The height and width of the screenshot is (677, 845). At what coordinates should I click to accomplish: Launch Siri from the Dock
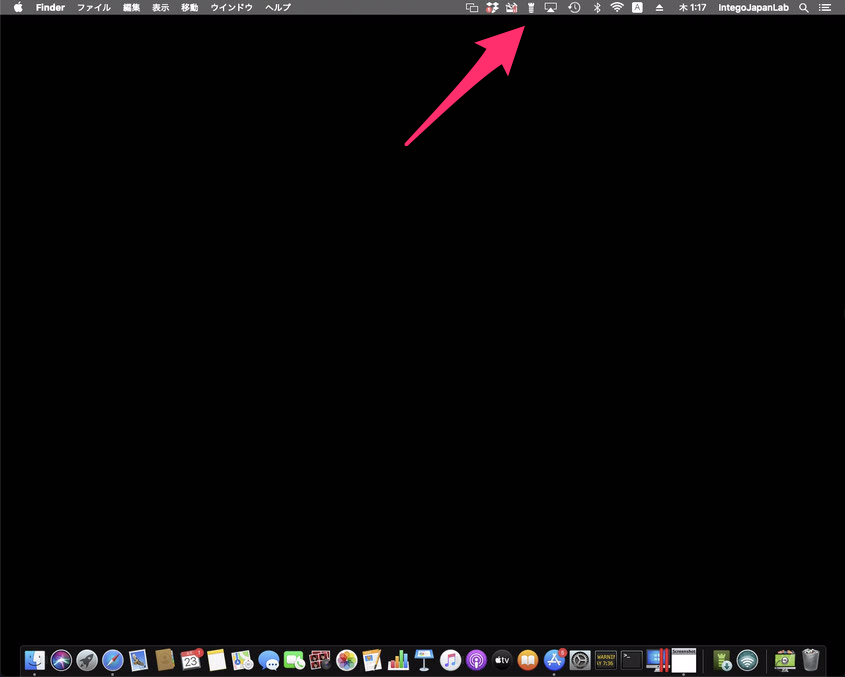(61, 660)
